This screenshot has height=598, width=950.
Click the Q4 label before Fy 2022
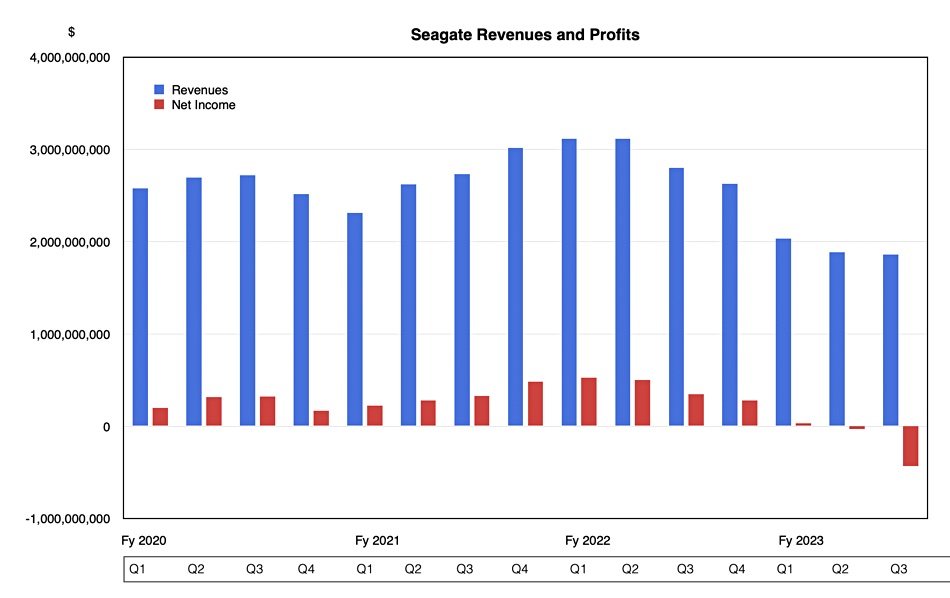[519, 569]
